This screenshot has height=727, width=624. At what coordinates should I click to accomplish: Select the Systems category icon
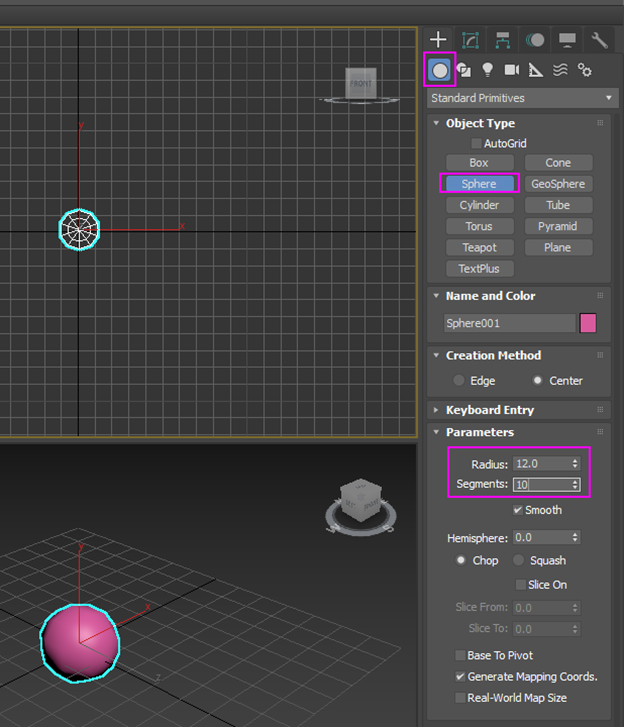tap(585, 70)
